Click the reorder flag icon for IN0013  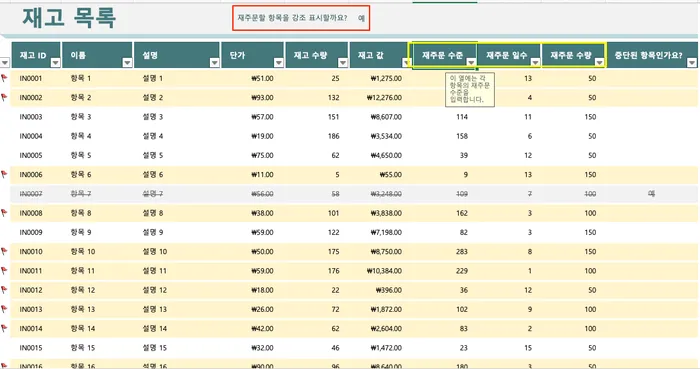pyautogui.click(x=4, y=309)
